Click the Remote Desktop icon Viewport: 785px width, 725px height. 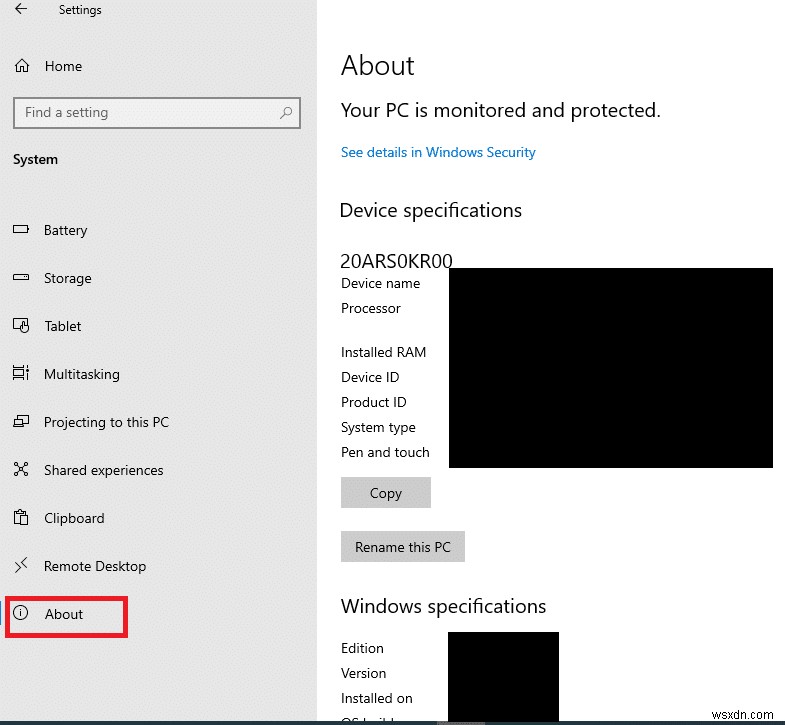click(x=21, y=565)
